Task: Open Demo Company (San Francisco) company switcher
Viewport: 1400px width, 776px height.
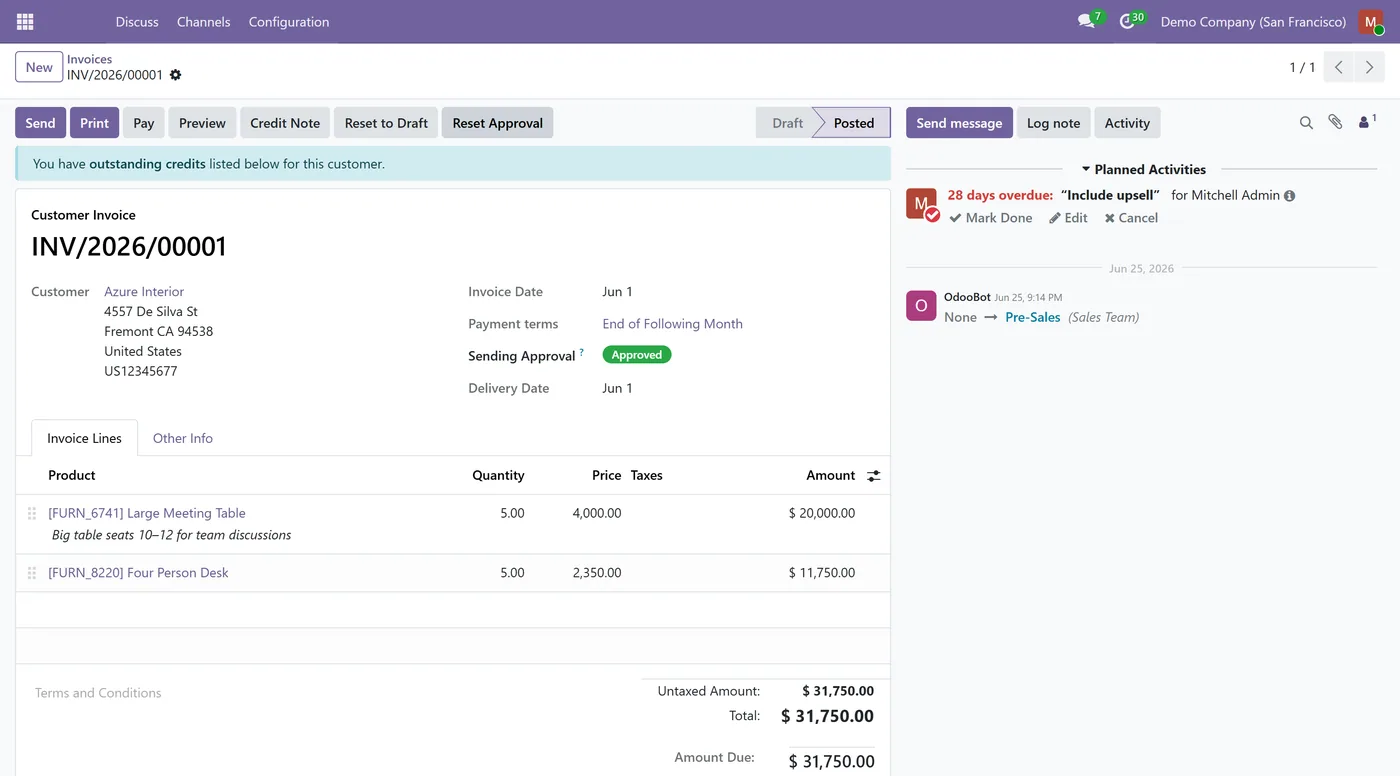Action: coord(1253,21)
